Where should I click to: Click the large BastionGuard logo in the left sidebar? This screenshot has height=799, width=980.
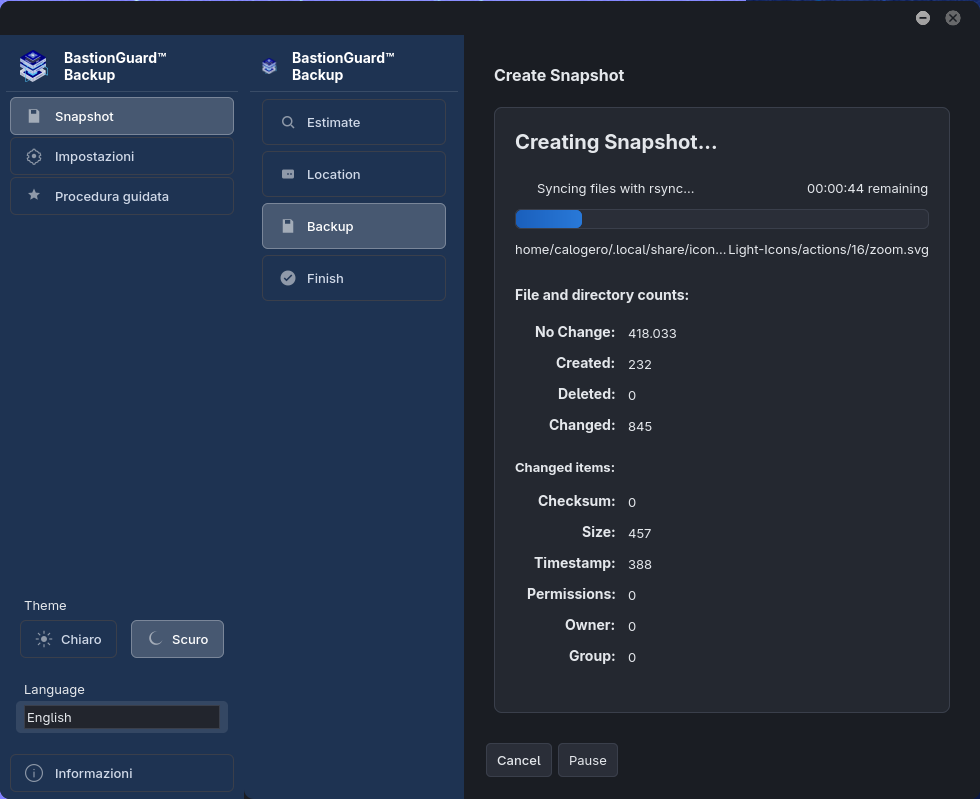click(33, 66)
